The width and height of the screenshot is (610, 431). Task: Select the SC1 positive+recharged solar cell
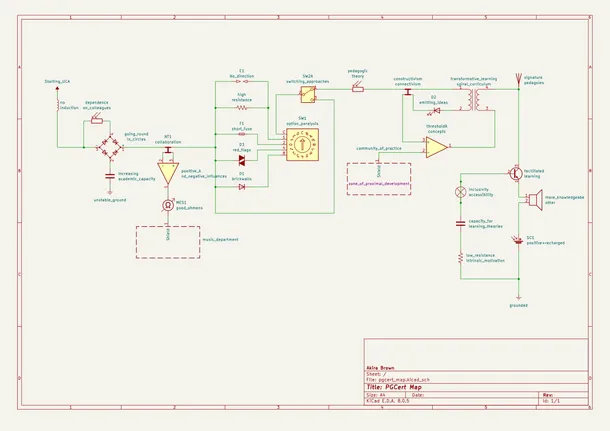(519, 238)
